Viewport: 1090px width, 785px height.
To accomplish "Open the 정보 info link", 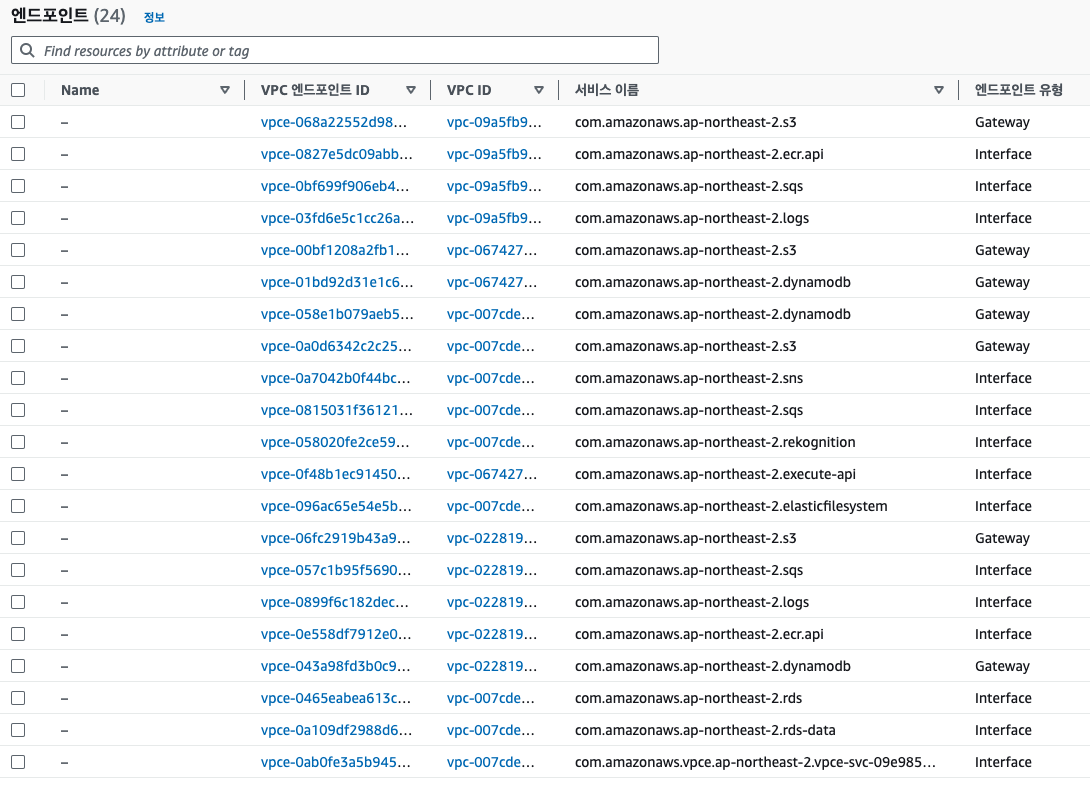I will (x=154, y=17).
